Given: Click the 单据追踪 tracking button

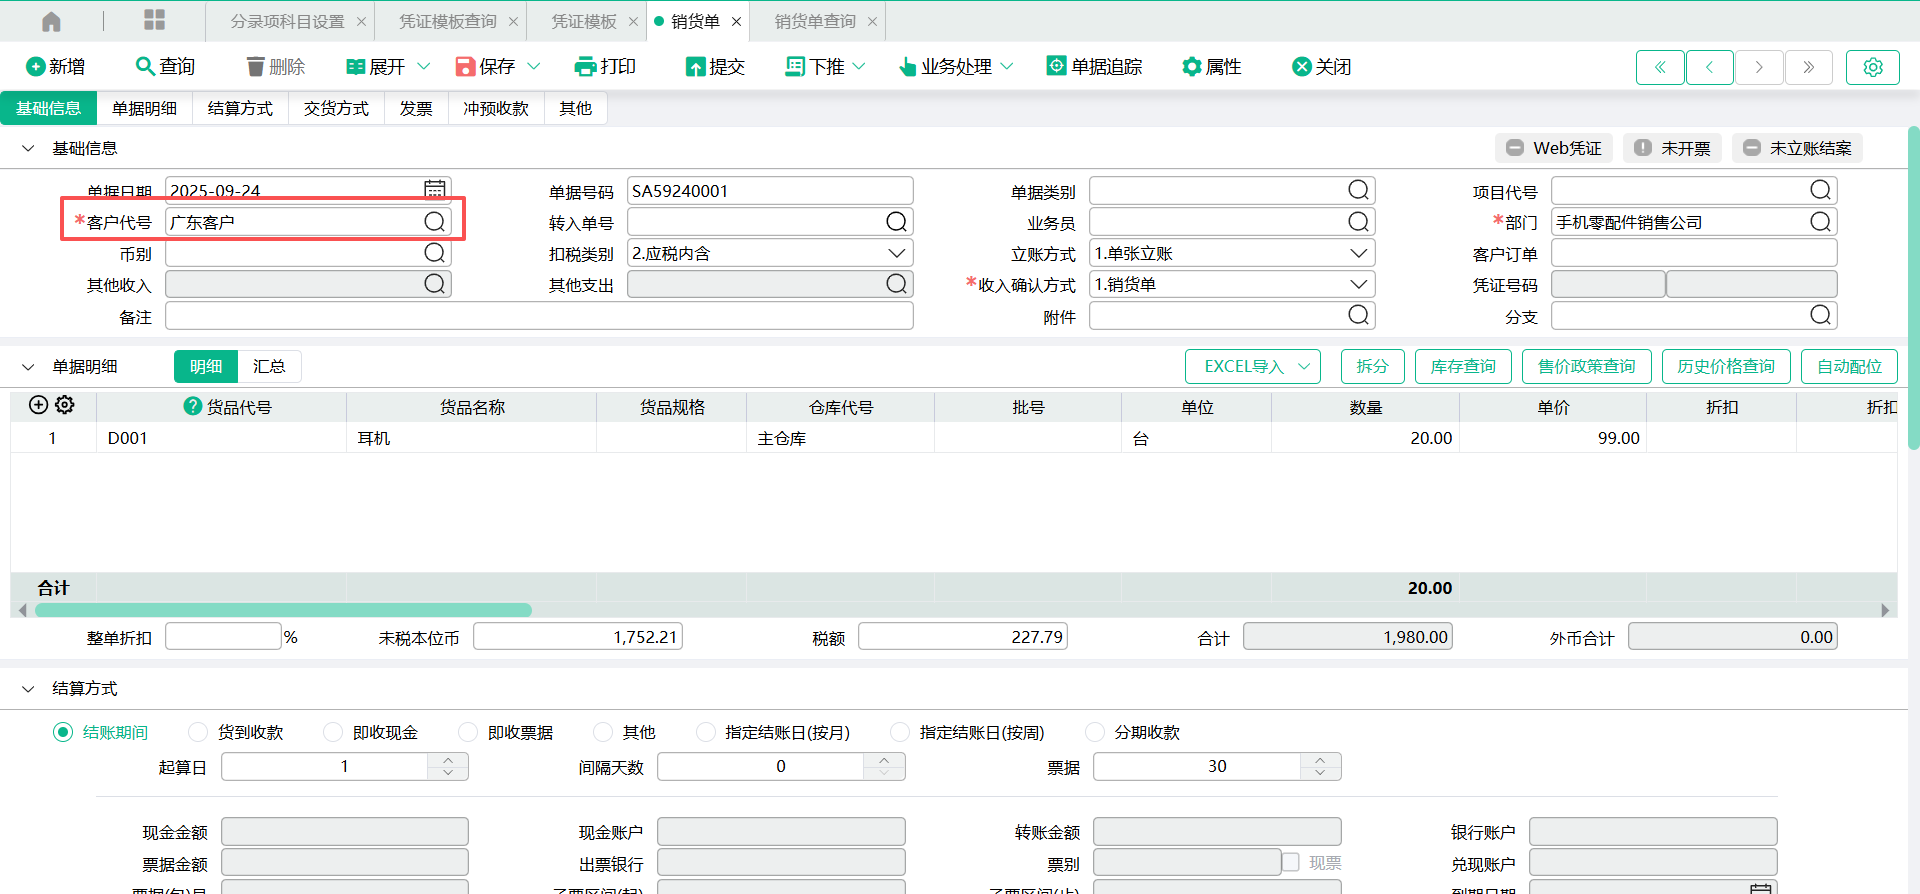Looking at the screenshot, I should pos(1094,66).
